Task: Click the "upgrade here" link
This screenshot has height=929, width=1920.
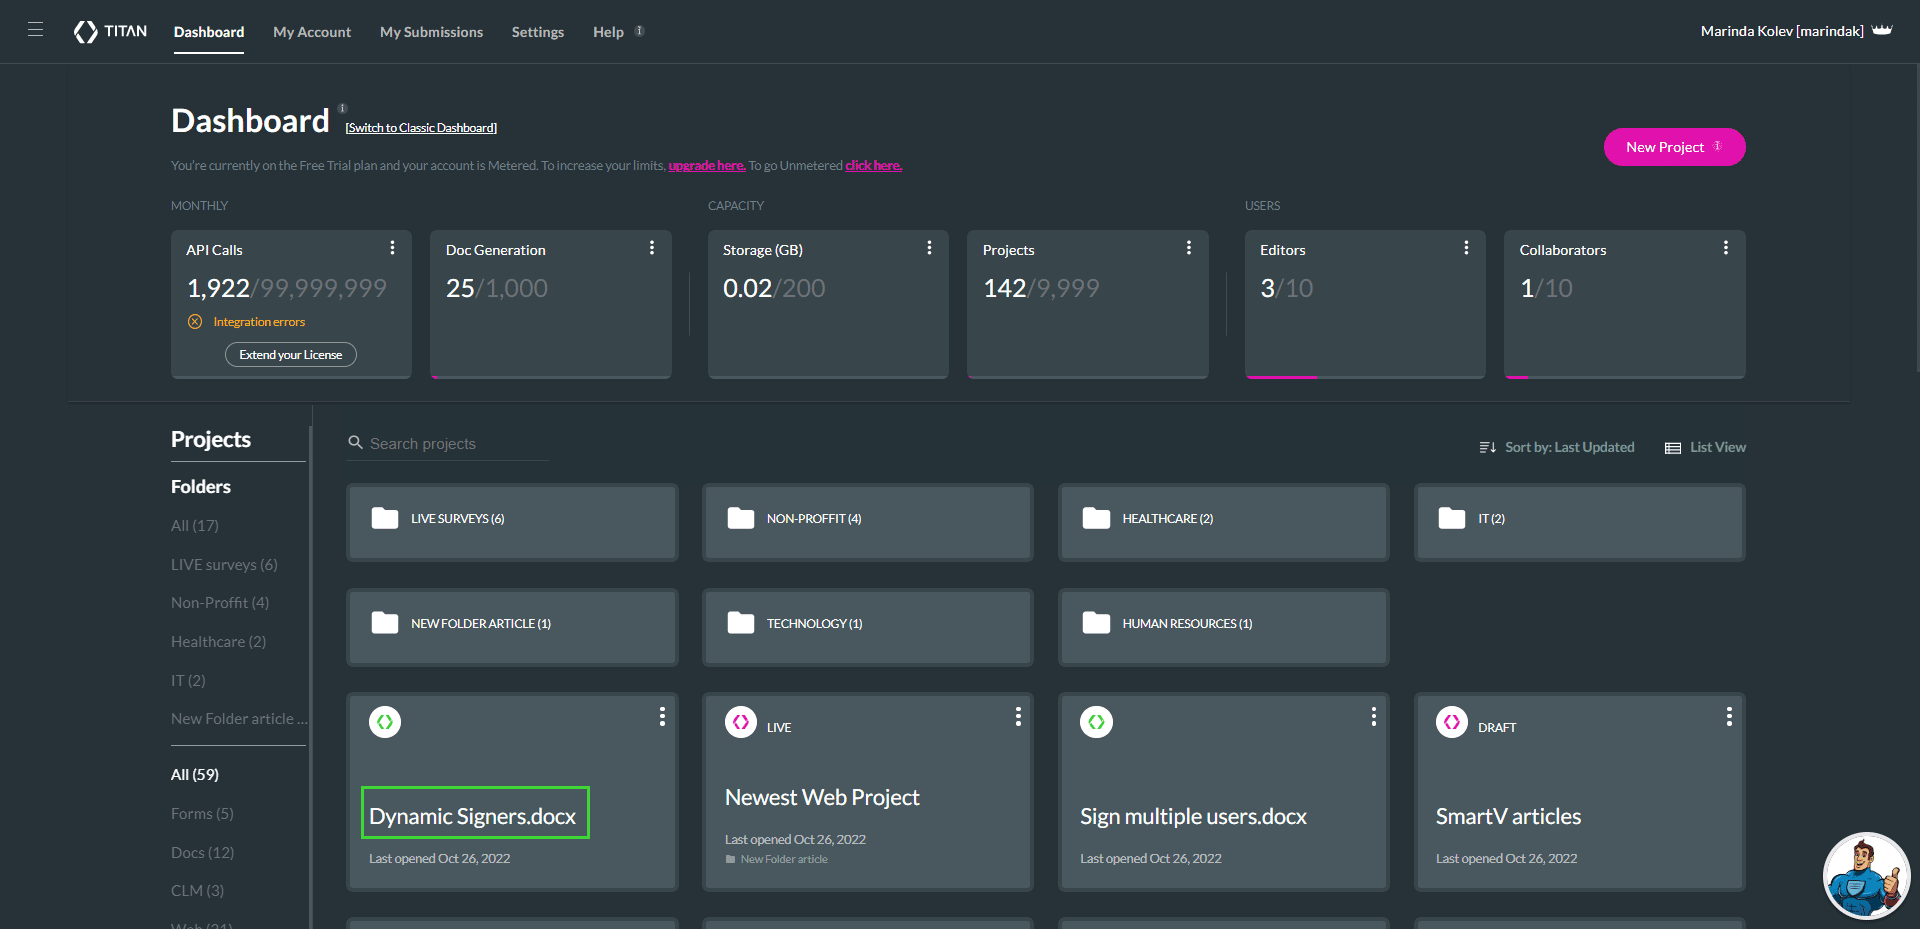Action: 706,165
